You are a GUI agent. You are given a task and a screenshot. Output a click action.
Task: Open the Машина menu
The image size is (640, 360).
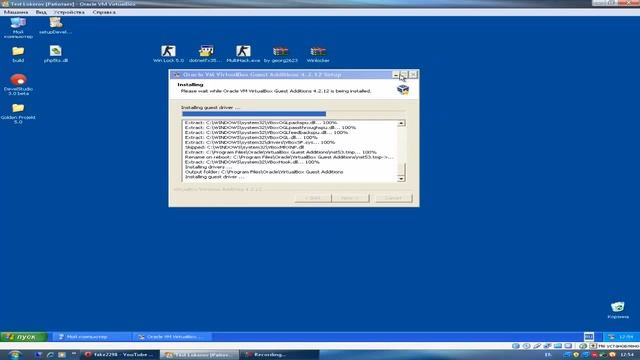16,12
